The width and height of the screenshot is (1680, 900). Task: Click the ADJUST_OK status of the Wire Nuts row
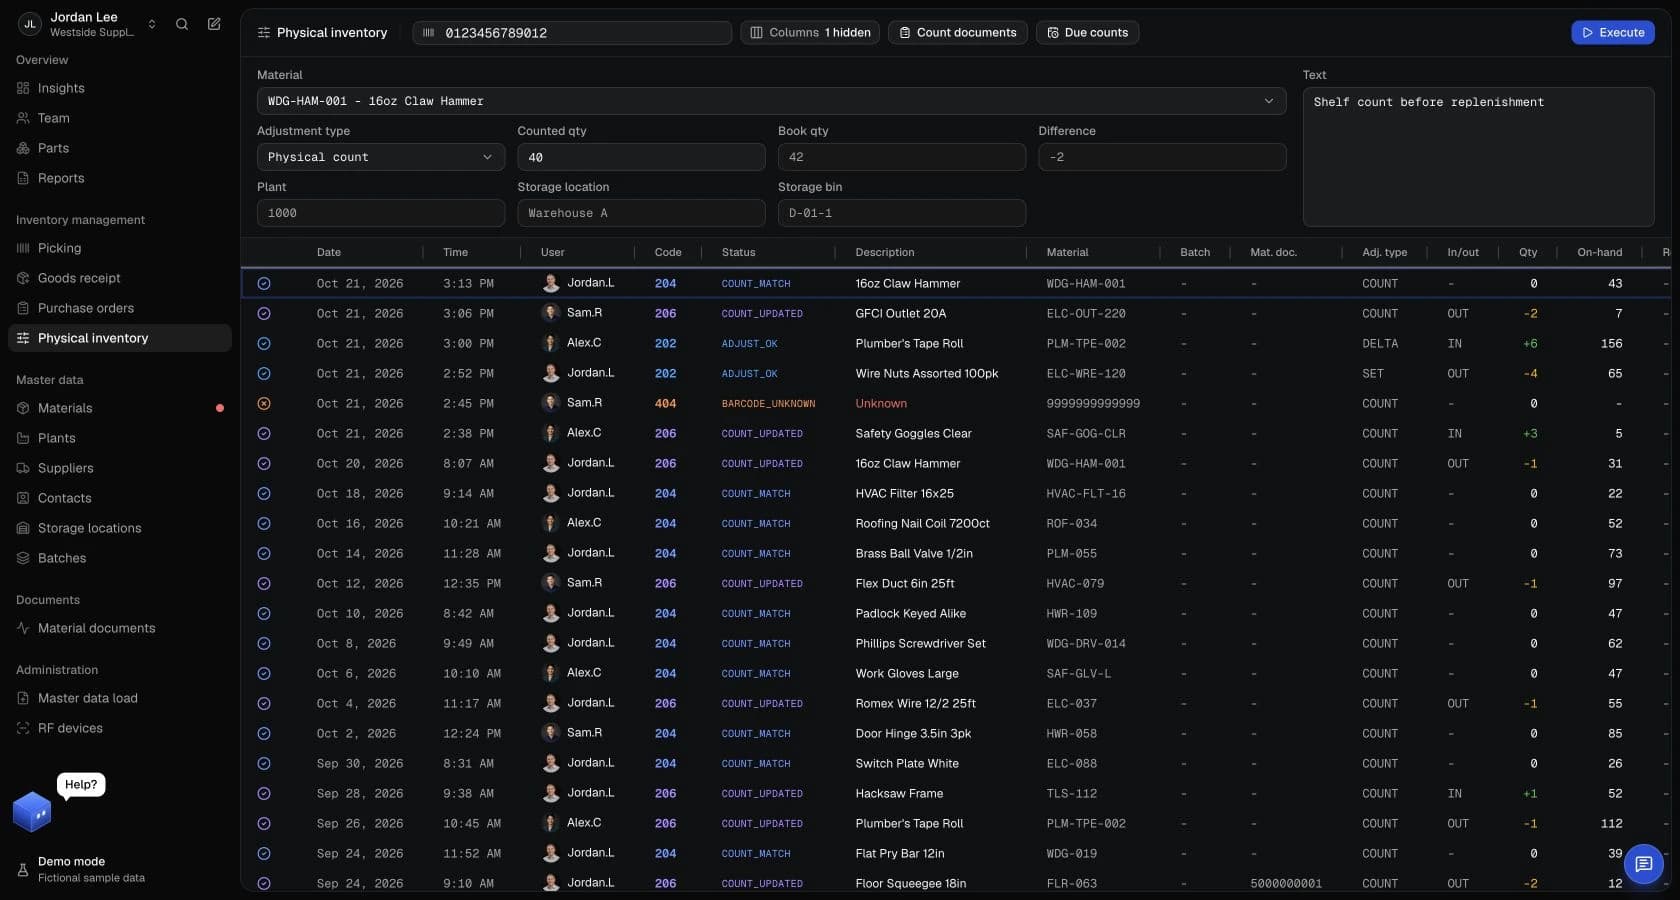point(750,374)
